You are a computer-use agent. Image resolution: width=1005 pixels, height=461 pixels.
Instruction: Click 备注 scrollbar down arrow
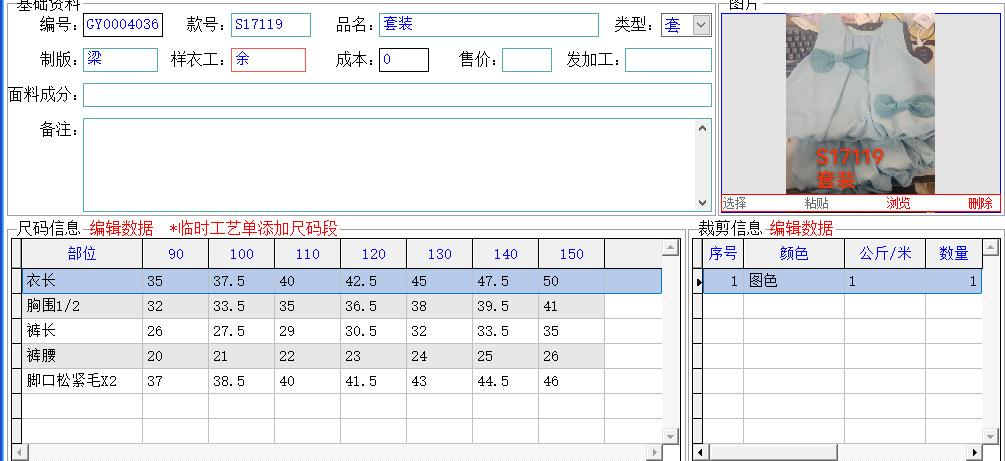[702, 203]
